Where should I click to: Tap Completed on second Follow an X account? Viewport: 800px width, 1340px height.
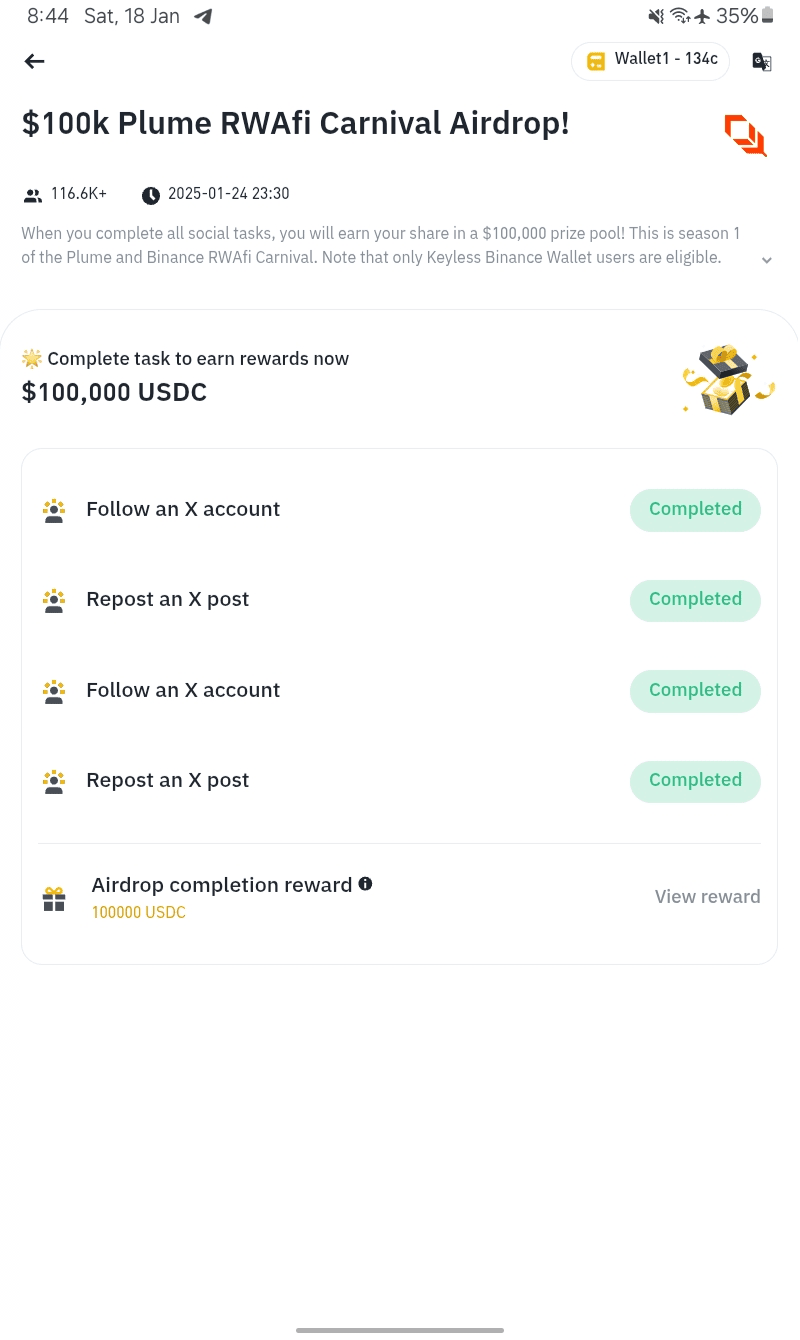[x=695, y=691]
